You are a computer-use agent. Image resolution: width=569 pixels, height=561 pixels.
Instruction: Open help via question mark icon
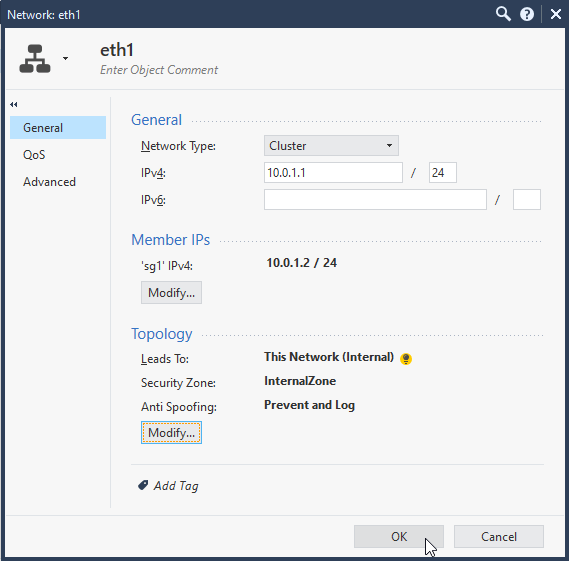527,15
